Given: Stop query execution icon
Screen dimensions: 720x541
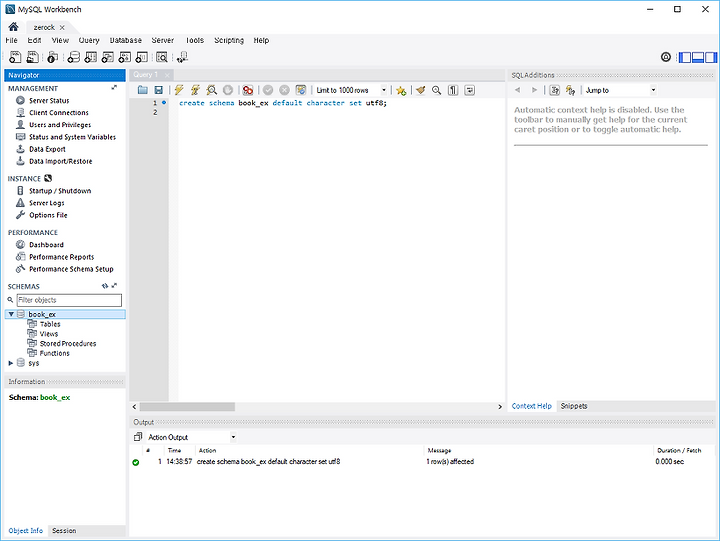Looking at the screenshot, I should (228, 90).
